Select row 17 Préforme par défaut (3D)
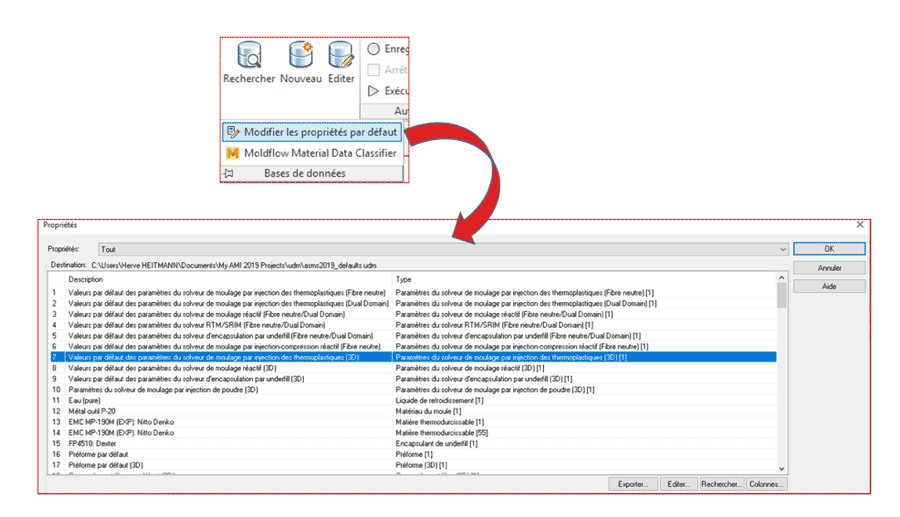900x517 pixels. tap(413, 465)
